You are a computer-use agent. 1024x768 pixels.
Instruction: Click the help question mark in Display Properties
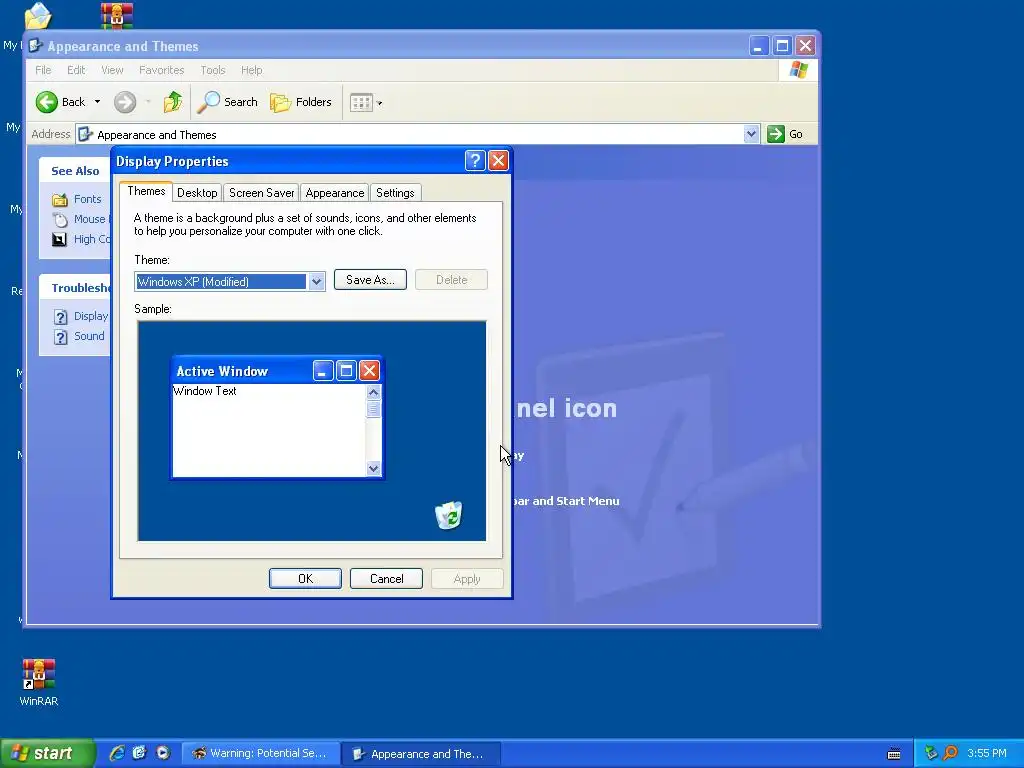click(475, 161)
